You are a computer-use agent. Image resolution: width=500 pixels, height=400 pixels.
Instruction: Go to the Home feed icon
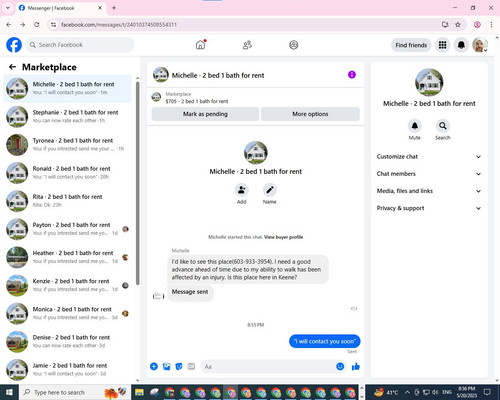point(200,45)
